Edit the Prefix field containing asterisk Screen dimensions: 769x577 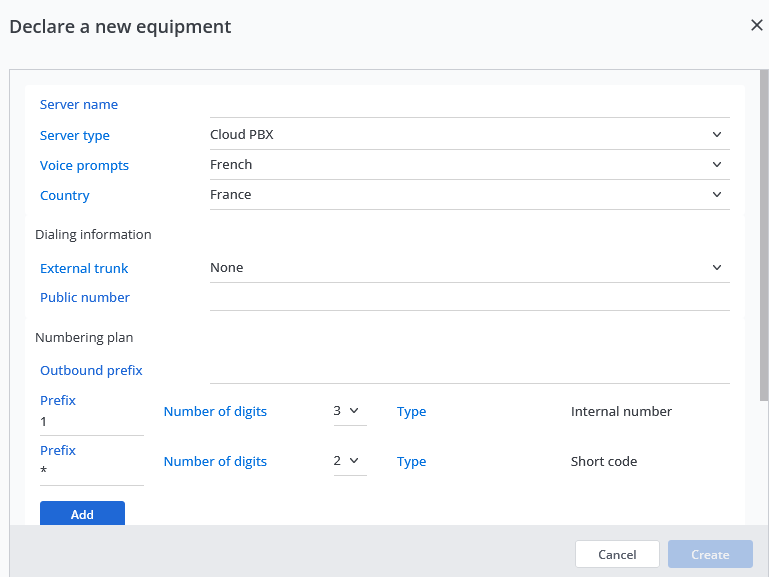point(91,472)
